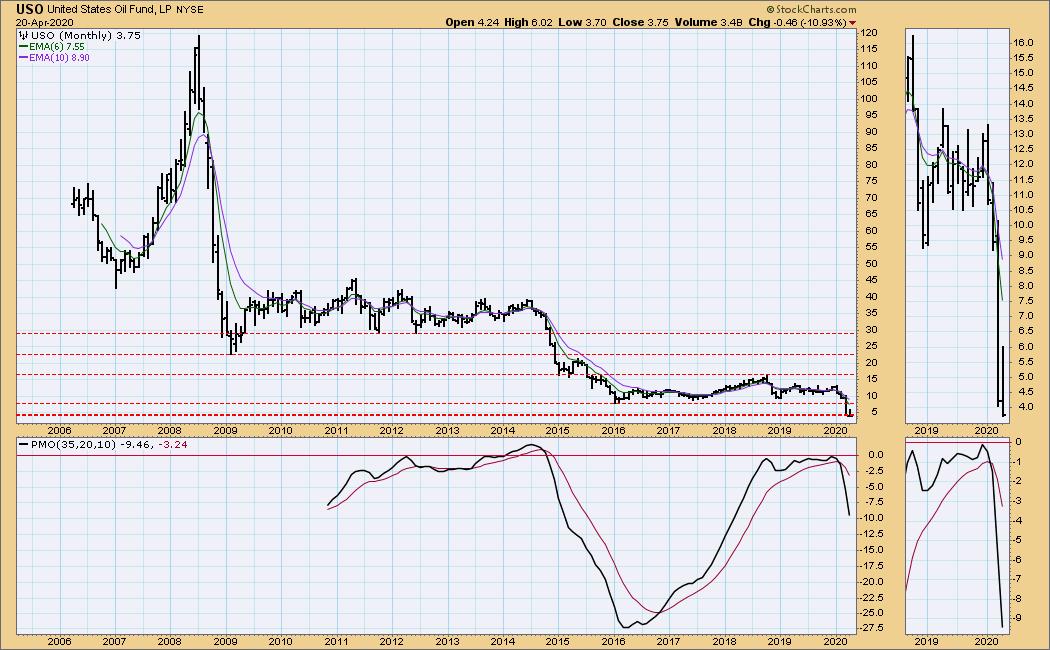This screenshot has height=650, width=1050.
Task: Click the EMA(10) 8.90 legend entry
Action: pyautogui.click(x=59, y=58)
